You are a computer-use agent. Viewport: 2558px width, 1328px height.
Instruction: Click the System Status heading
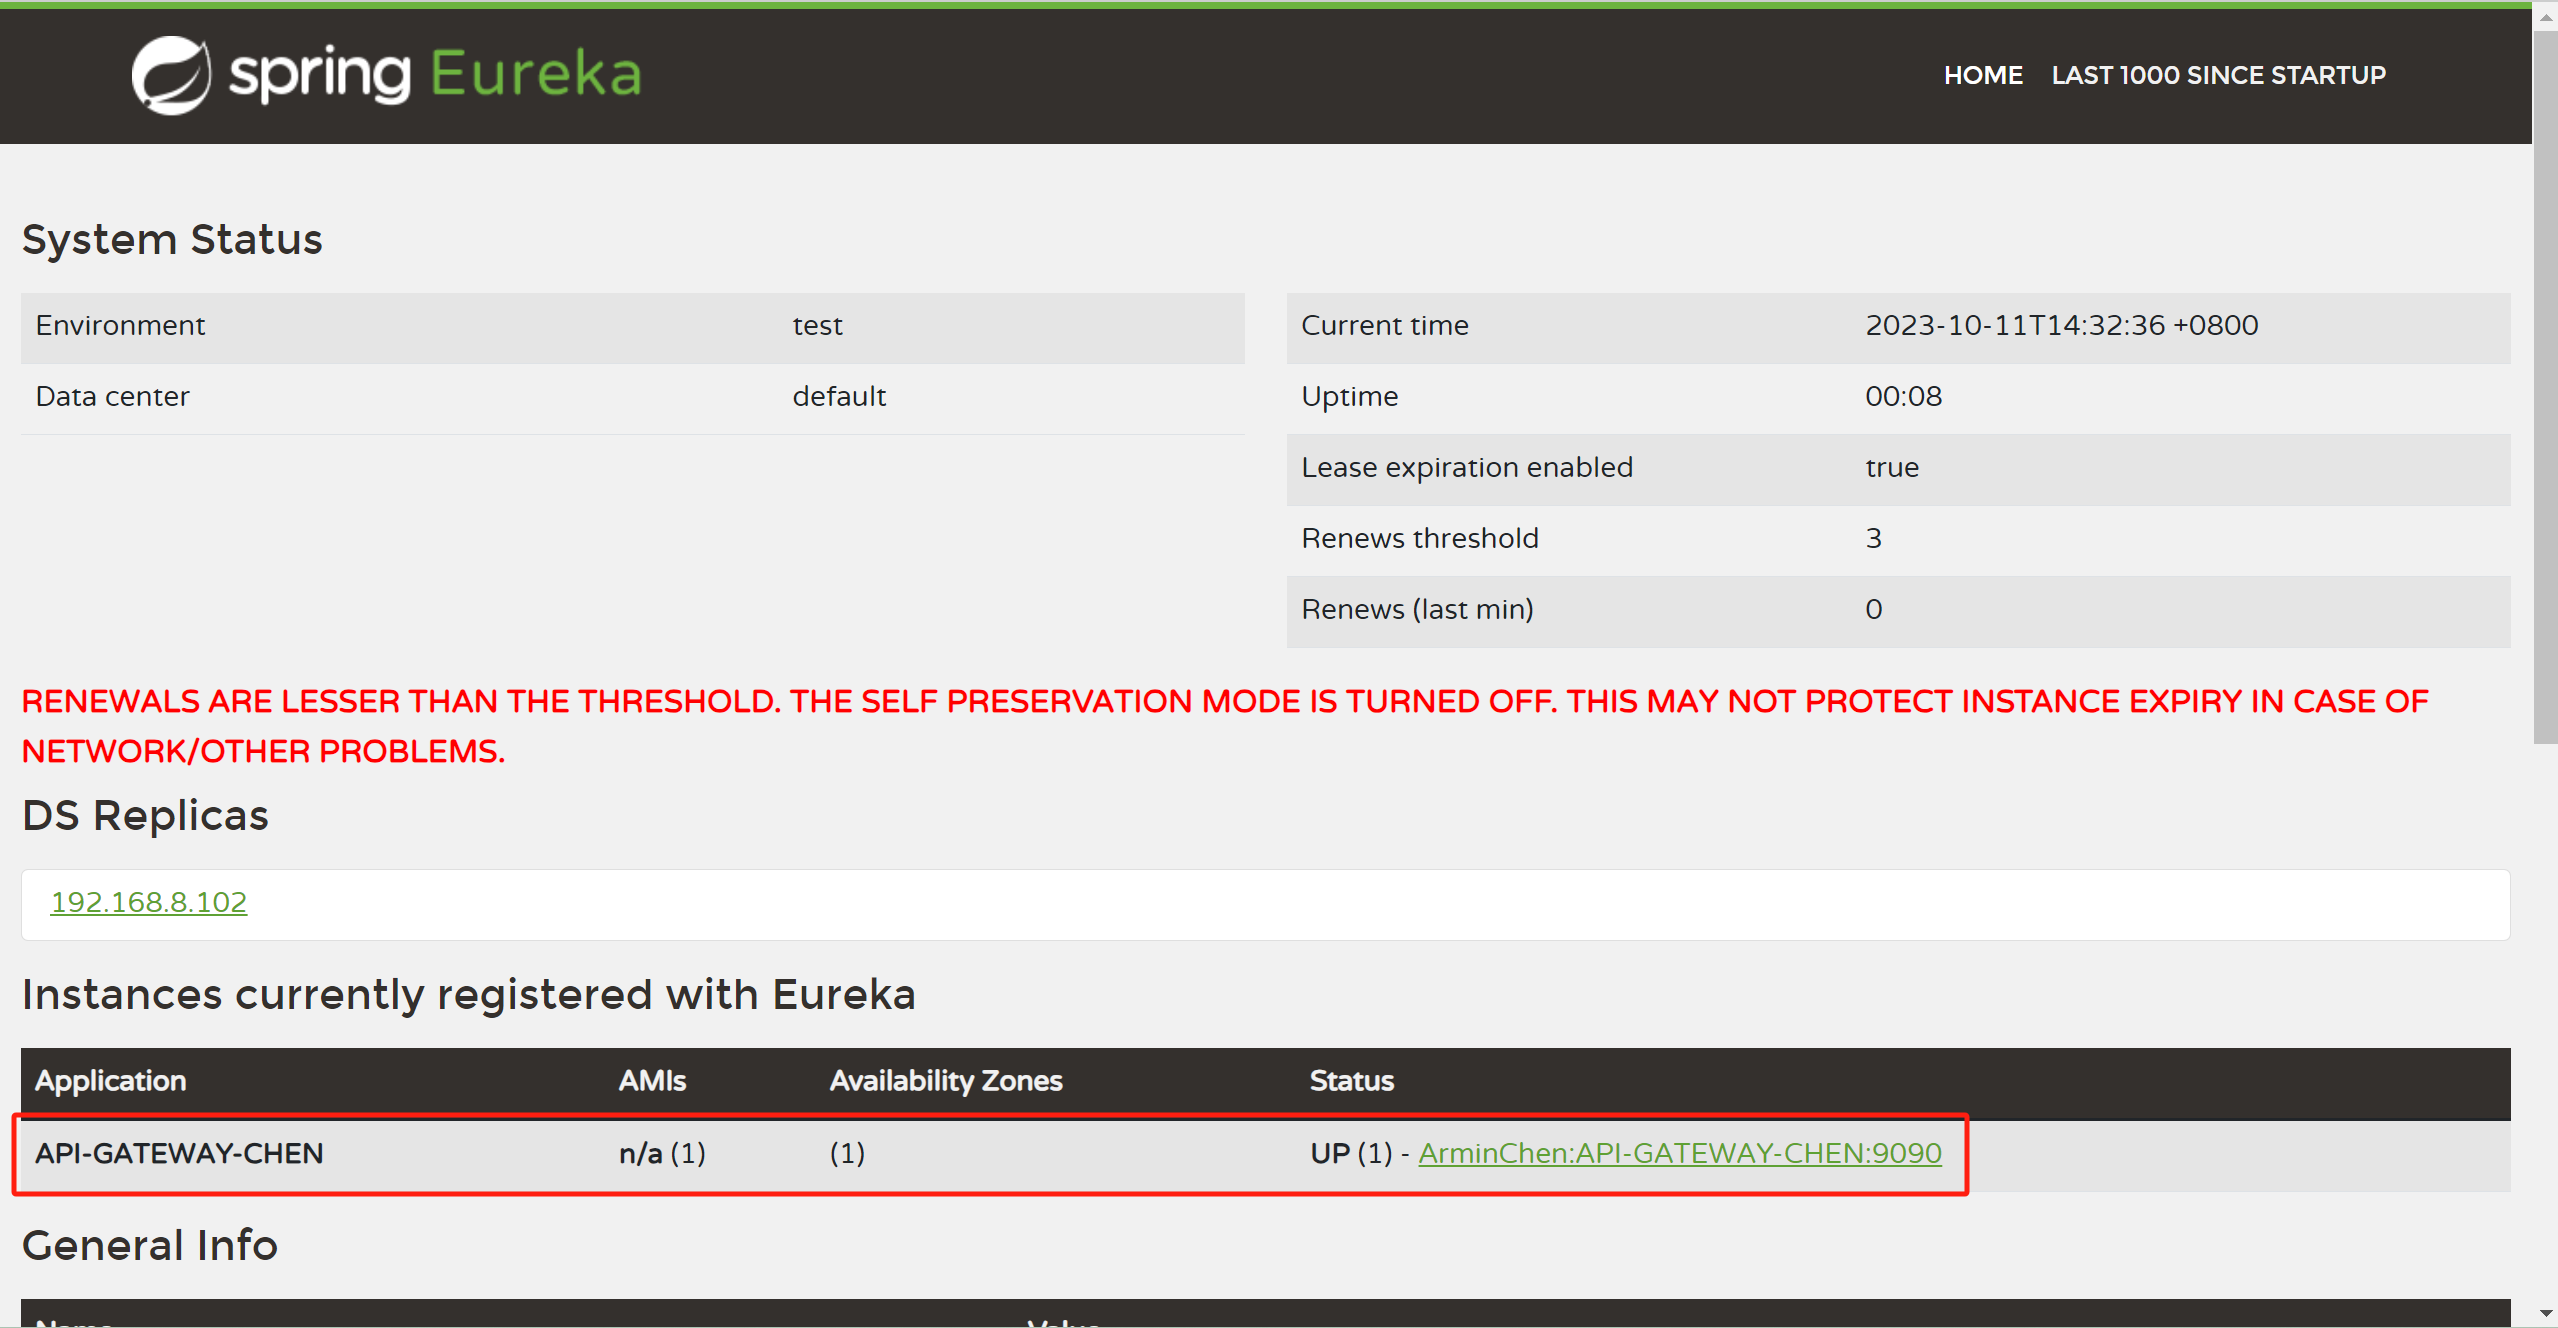coord(172,240)
